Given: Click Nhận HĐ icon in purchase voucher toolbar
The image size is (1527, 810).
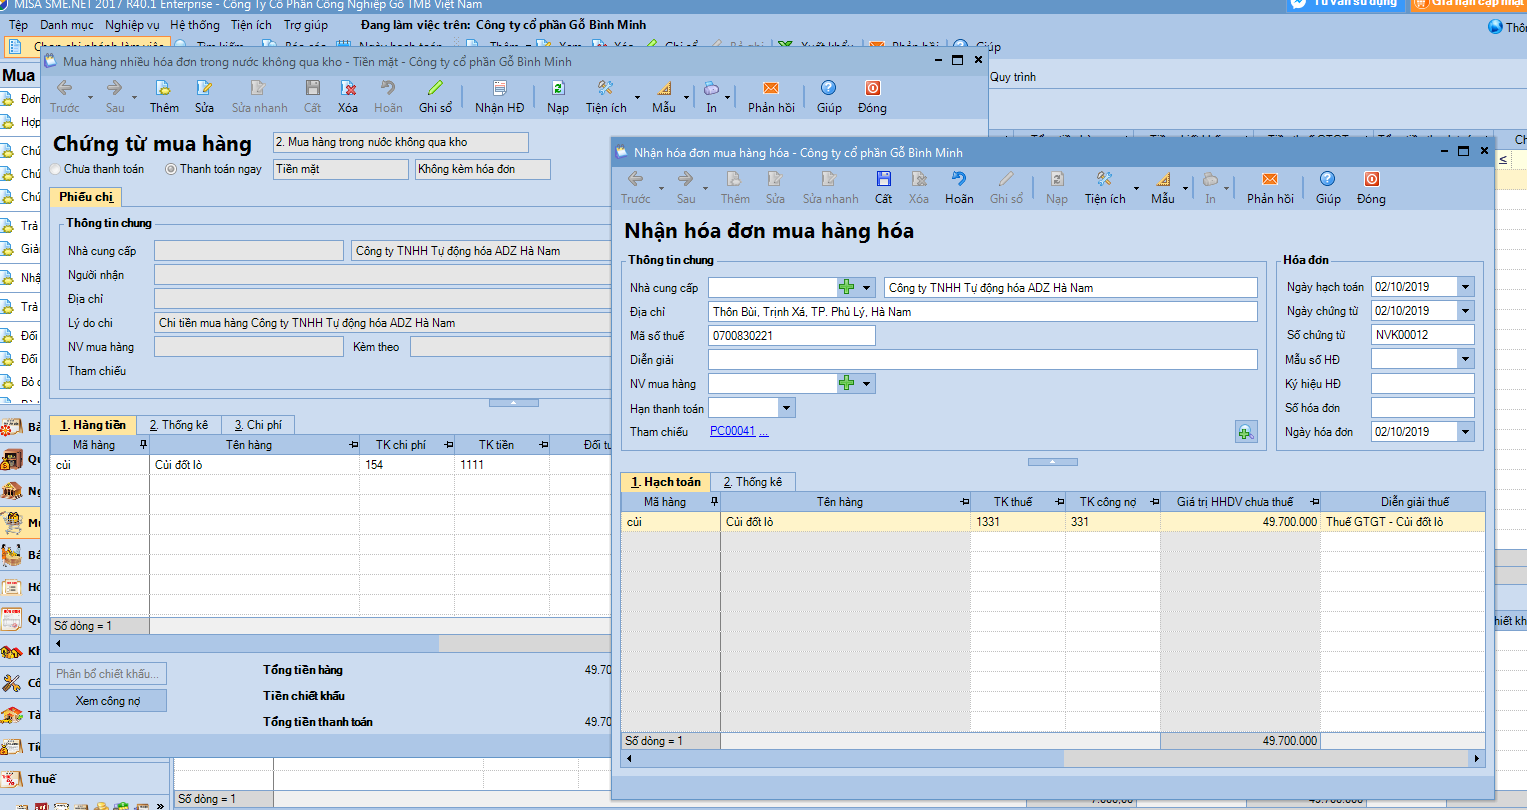Looking at the screenshot, I should coord(499,96).
